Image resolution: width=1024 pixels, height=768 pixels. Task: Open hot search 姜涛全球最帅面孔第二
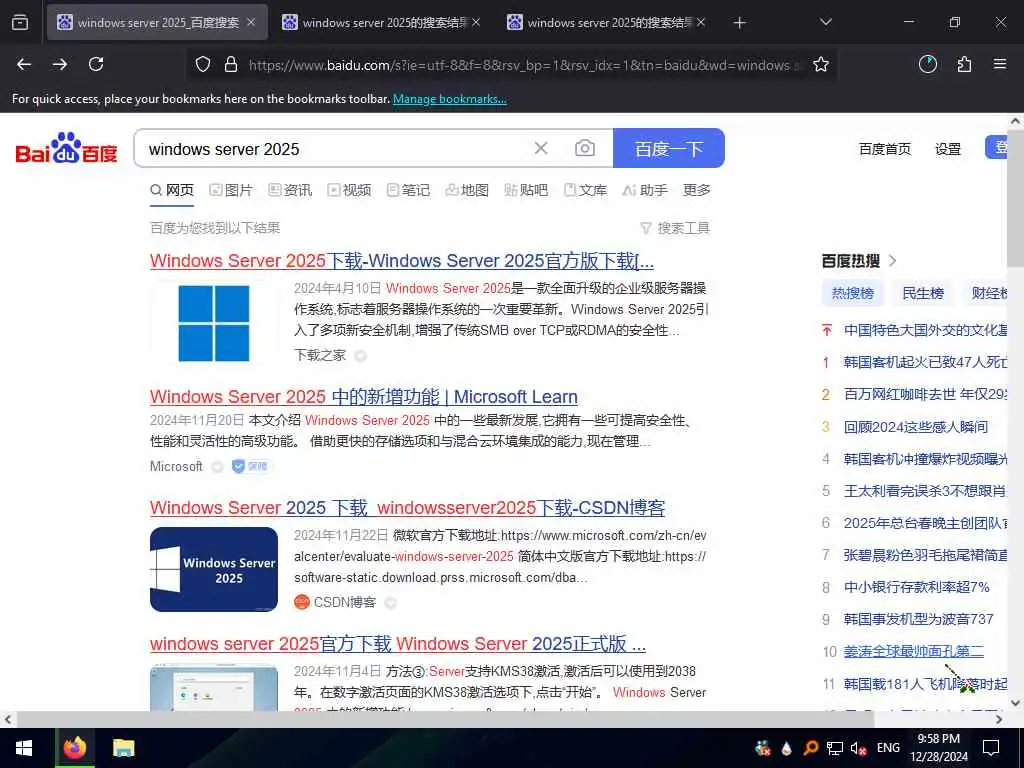pos(914,651)
